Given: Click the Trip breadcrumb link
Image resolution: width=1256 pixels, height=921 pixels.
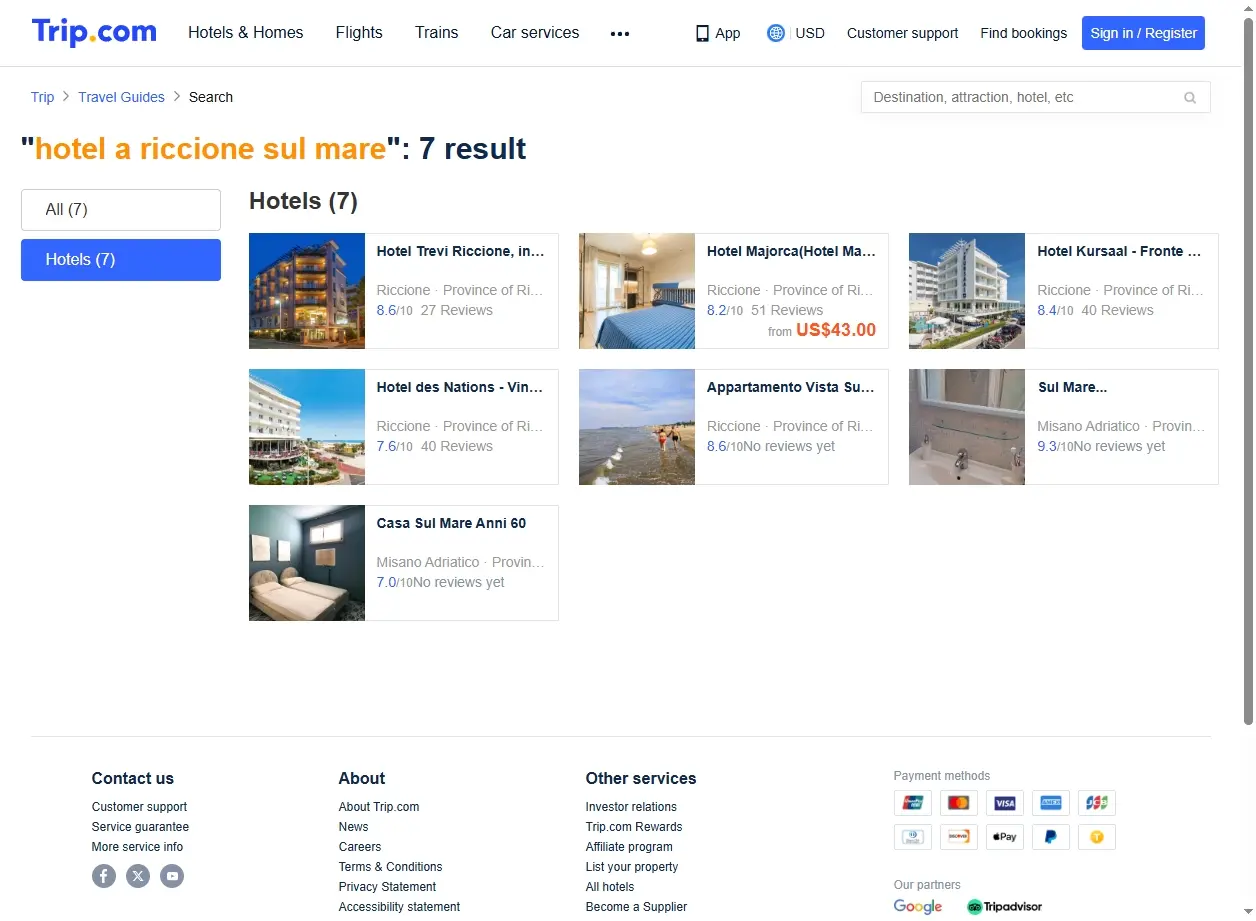Looking at the screenshot, I should click(x=42, y=97).
